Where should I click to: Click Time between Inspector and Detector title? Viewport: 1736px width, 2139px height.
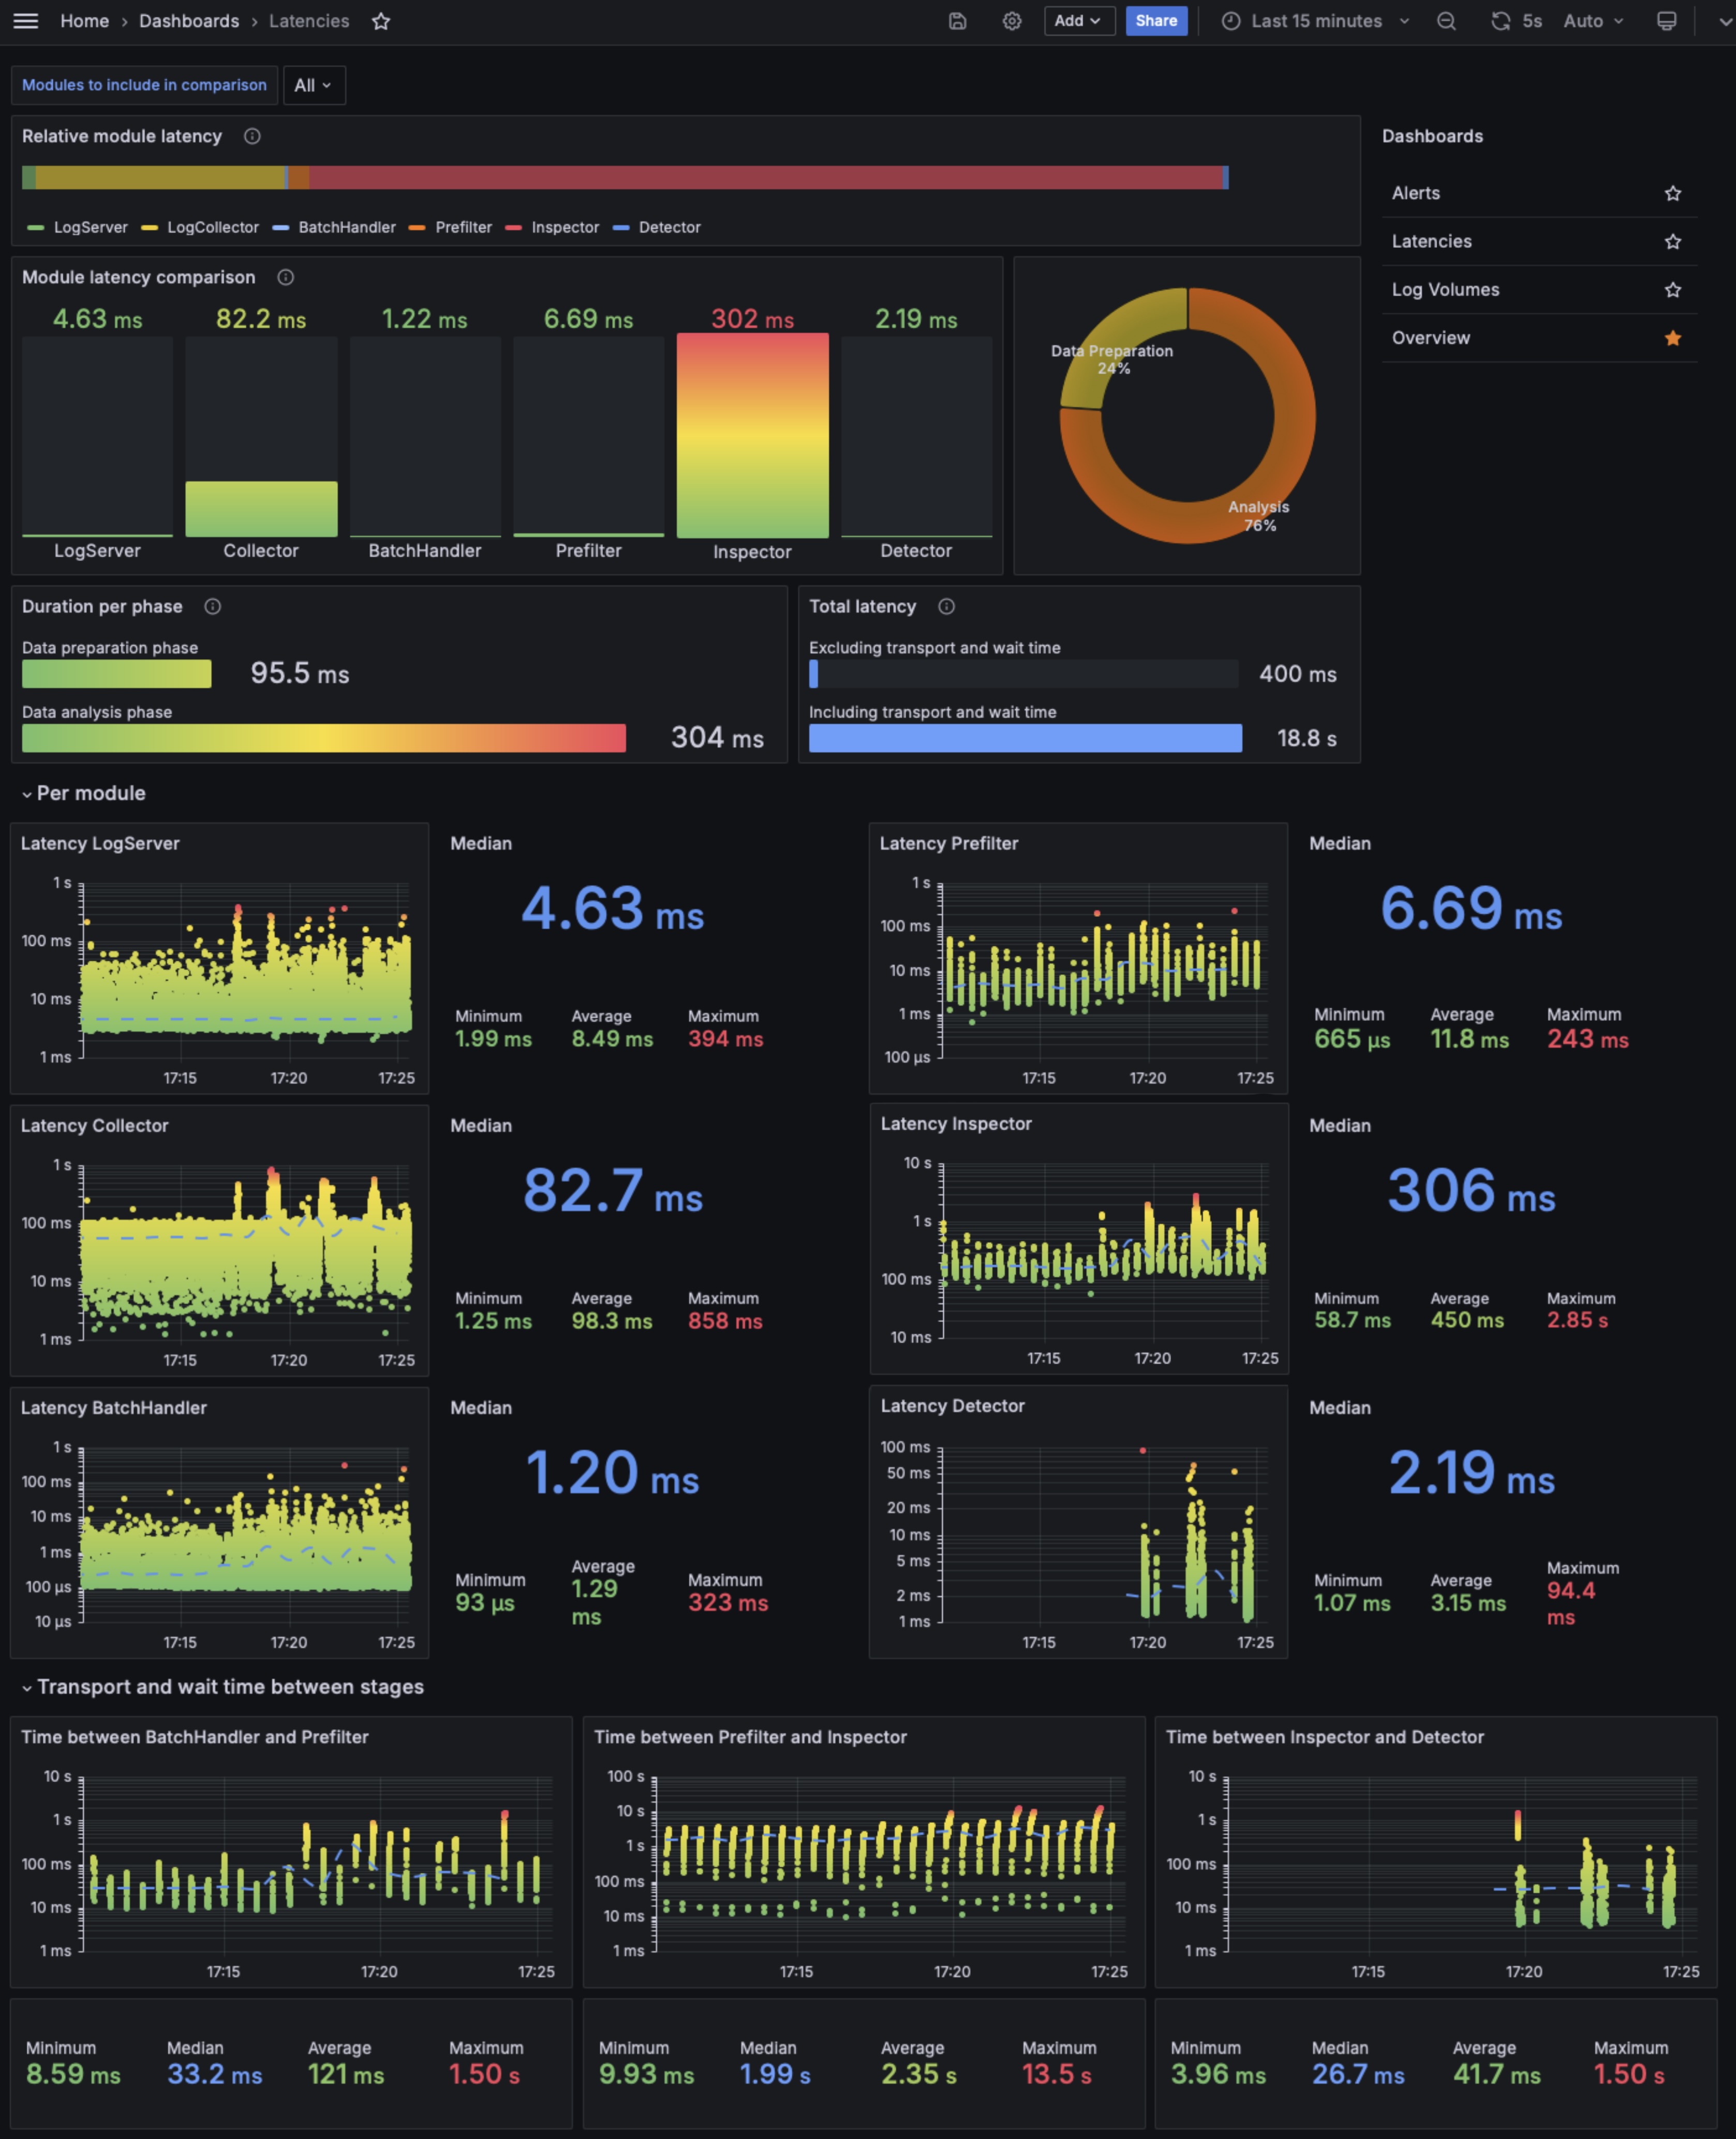(x=1324, y=1737)
